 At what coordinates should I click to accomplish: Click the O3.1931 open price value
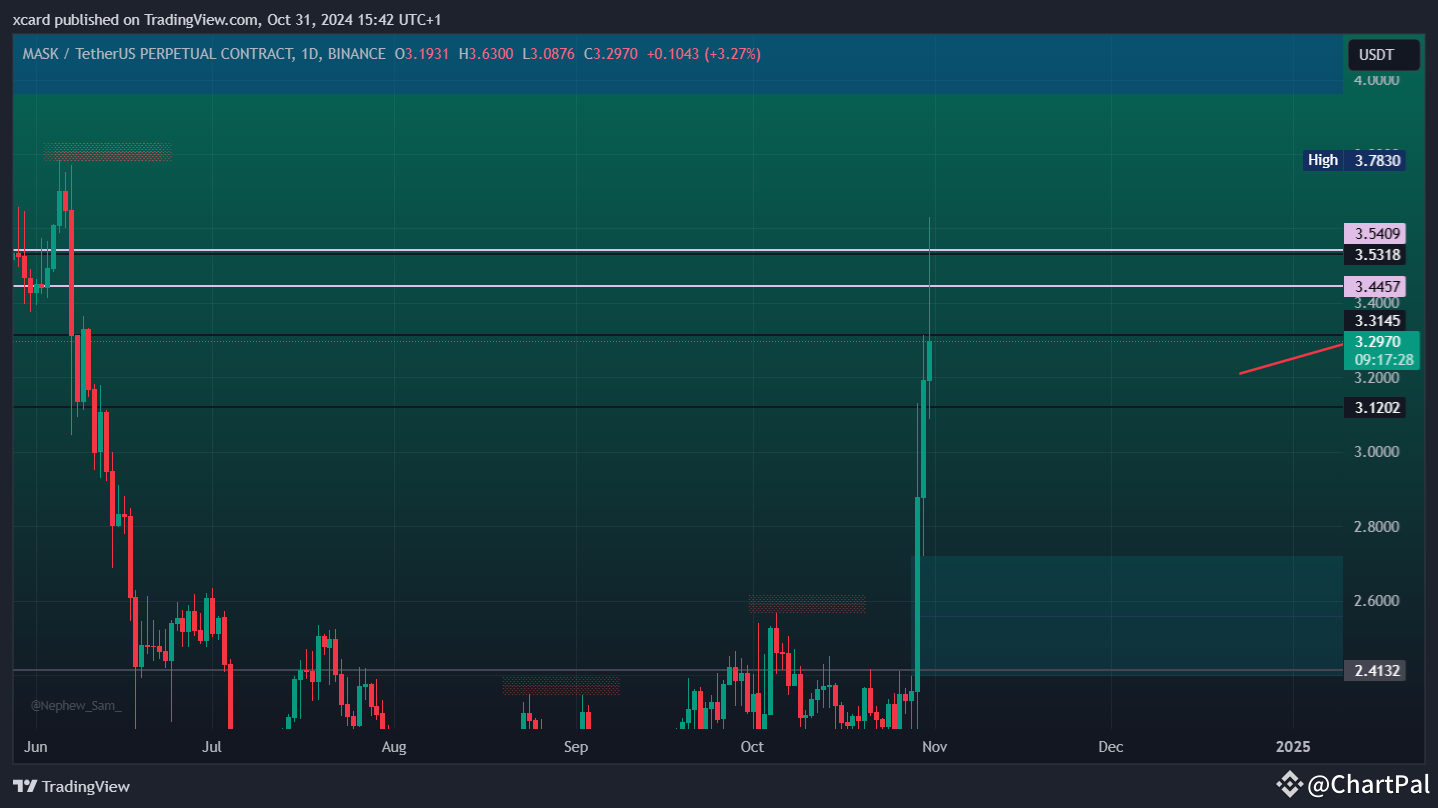pyautogui.click(x=420, y=54)
